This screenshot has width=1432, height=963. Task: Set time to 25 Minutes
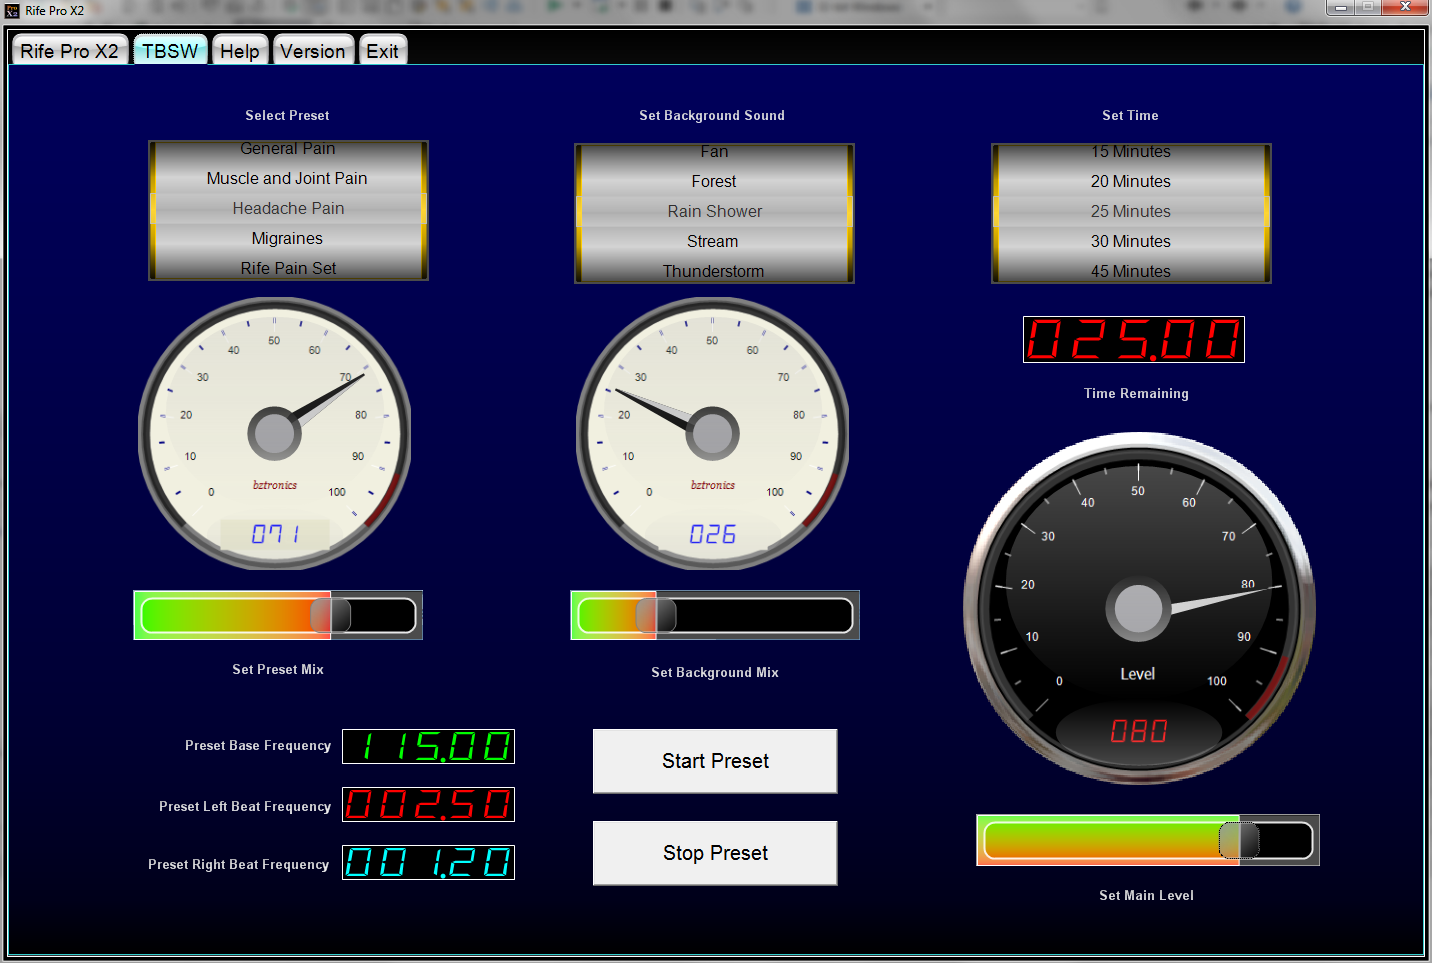pos(1131,211)
